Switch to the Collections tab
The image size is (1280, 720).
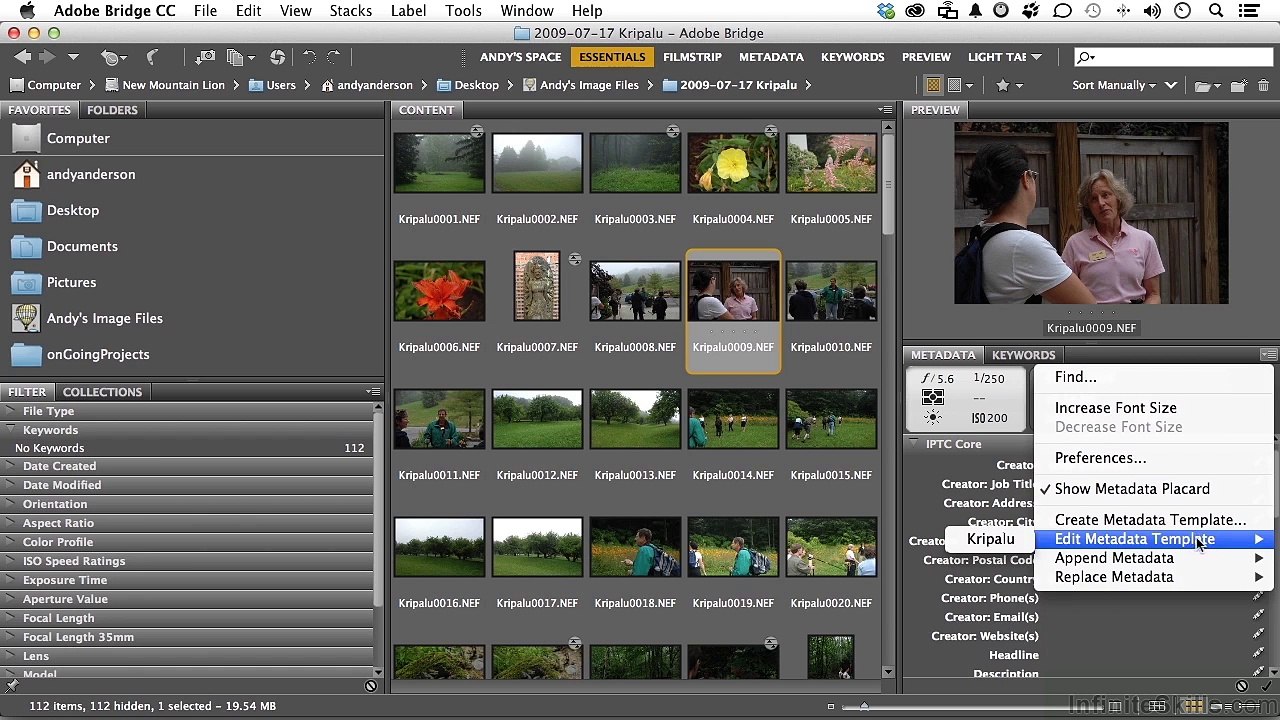102,392
